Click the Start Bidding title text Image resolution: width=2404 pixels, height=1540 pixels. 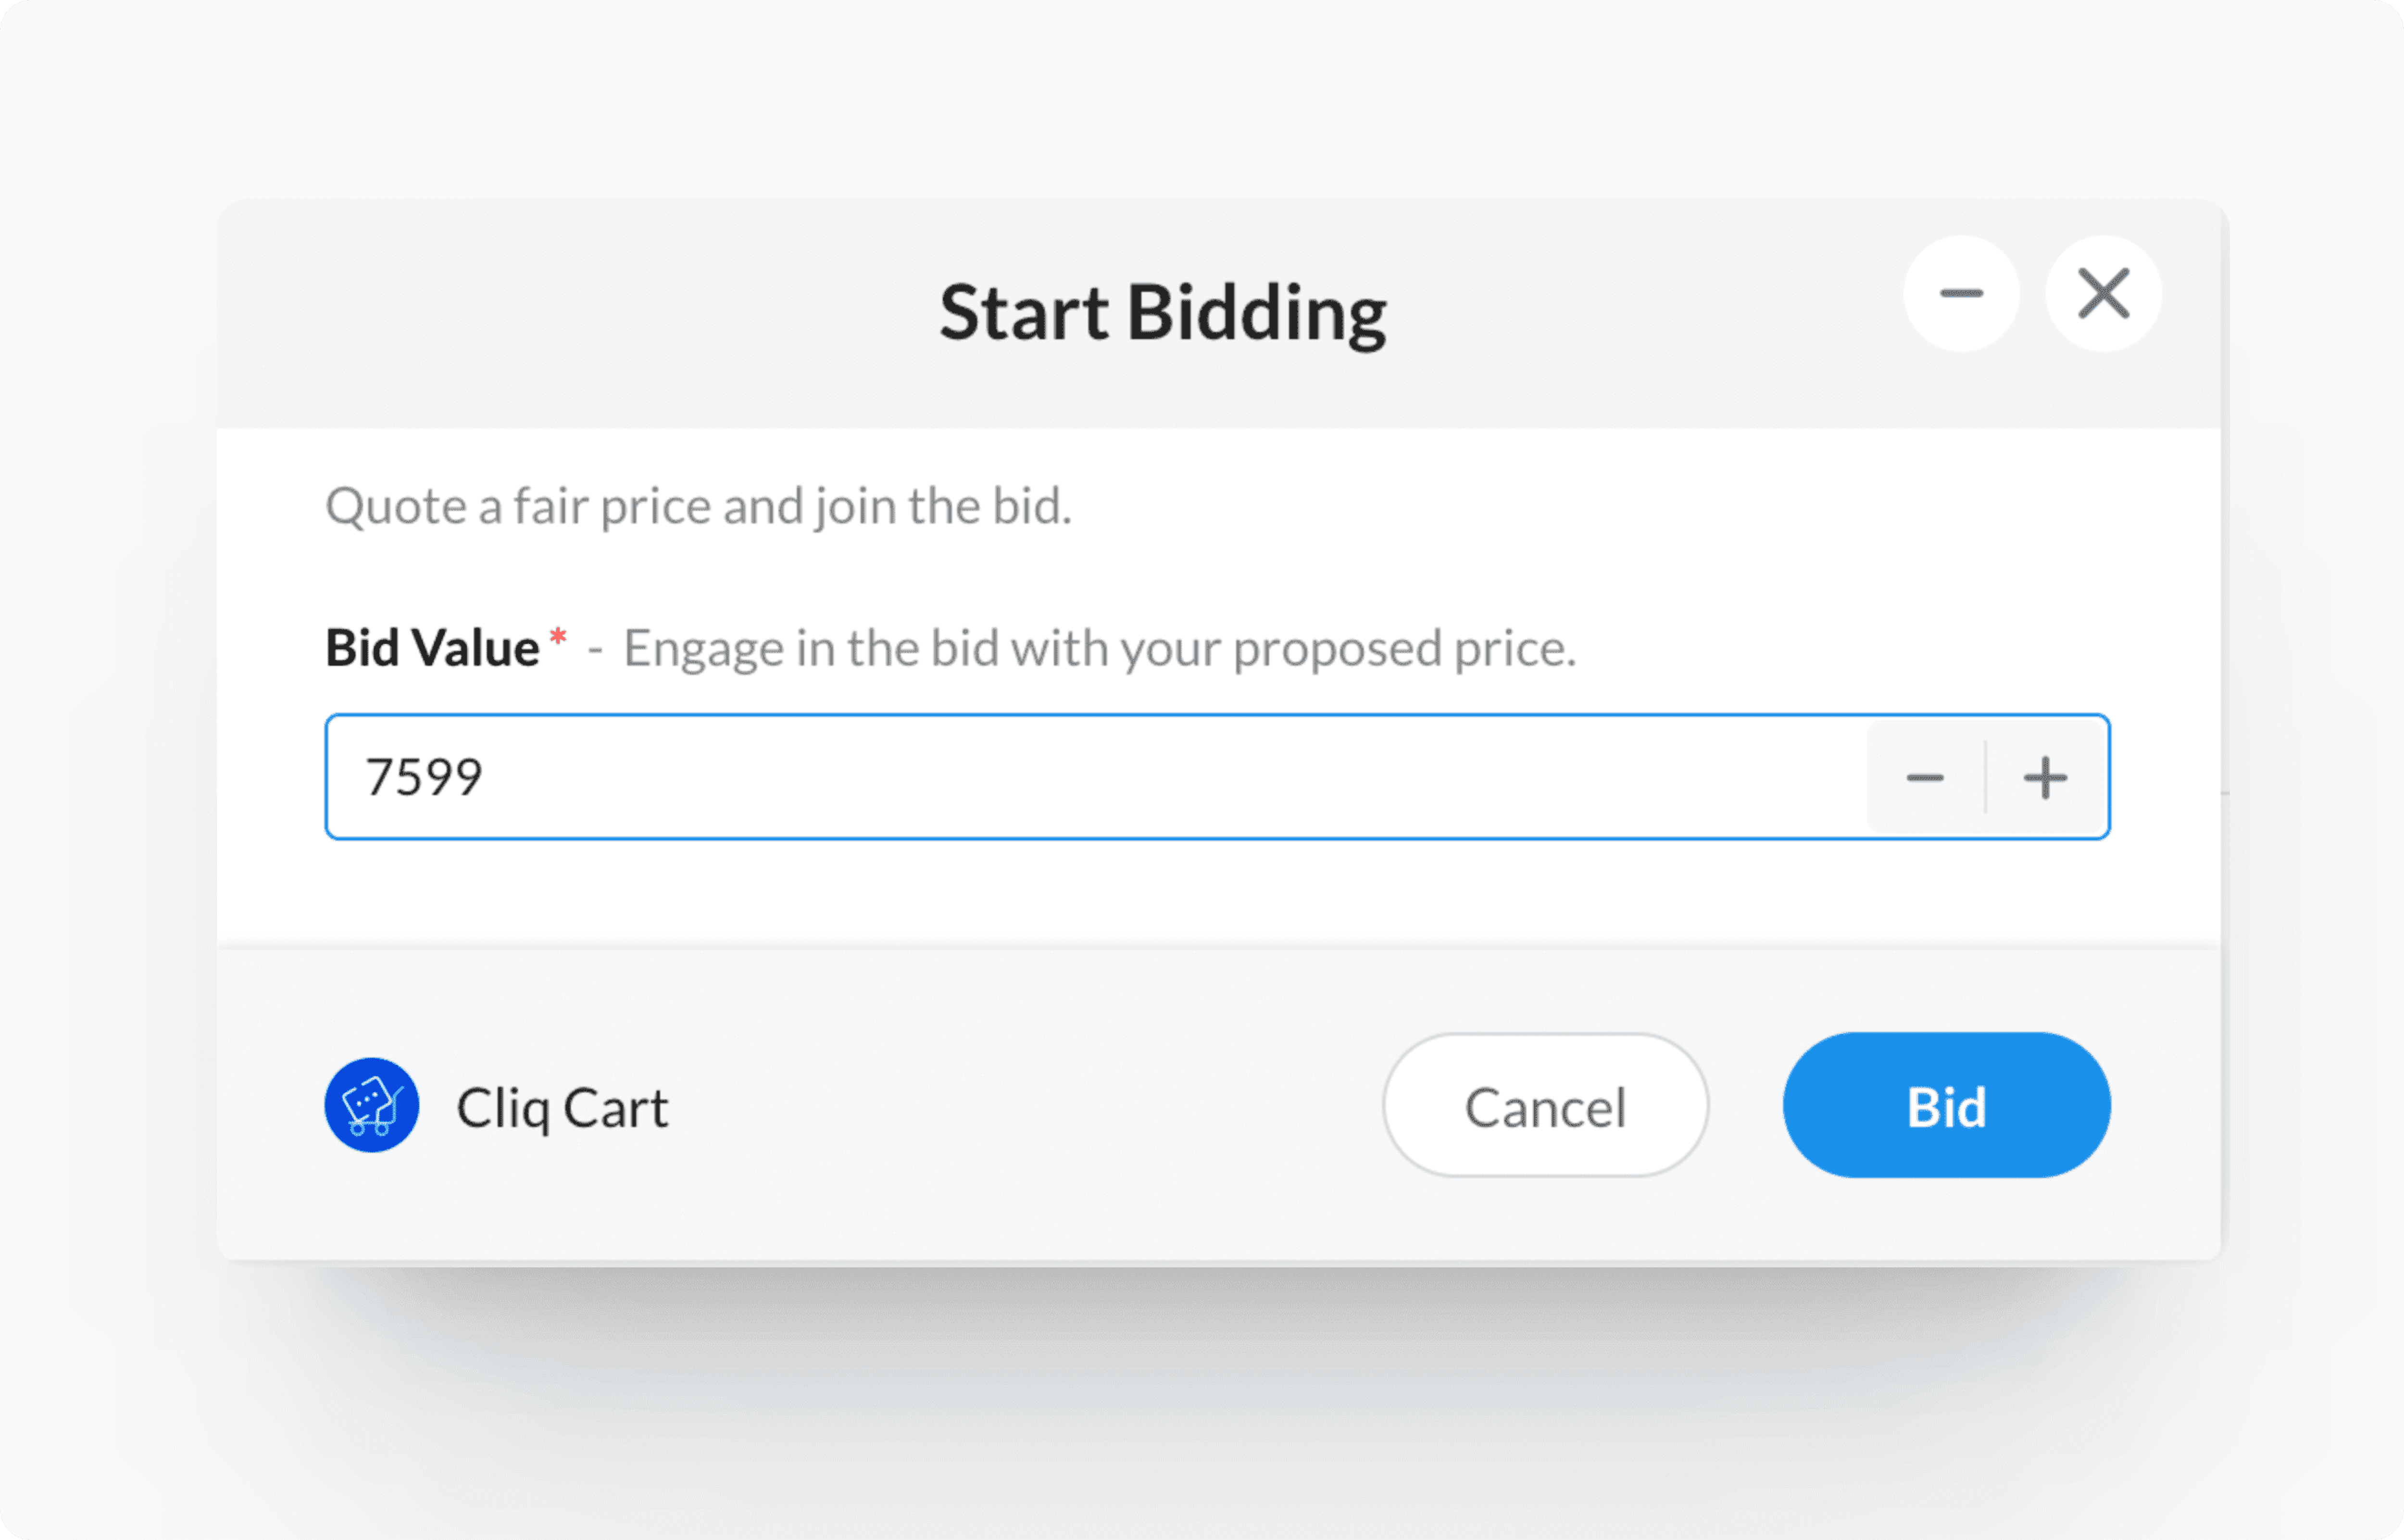(x=1162, y=313)
